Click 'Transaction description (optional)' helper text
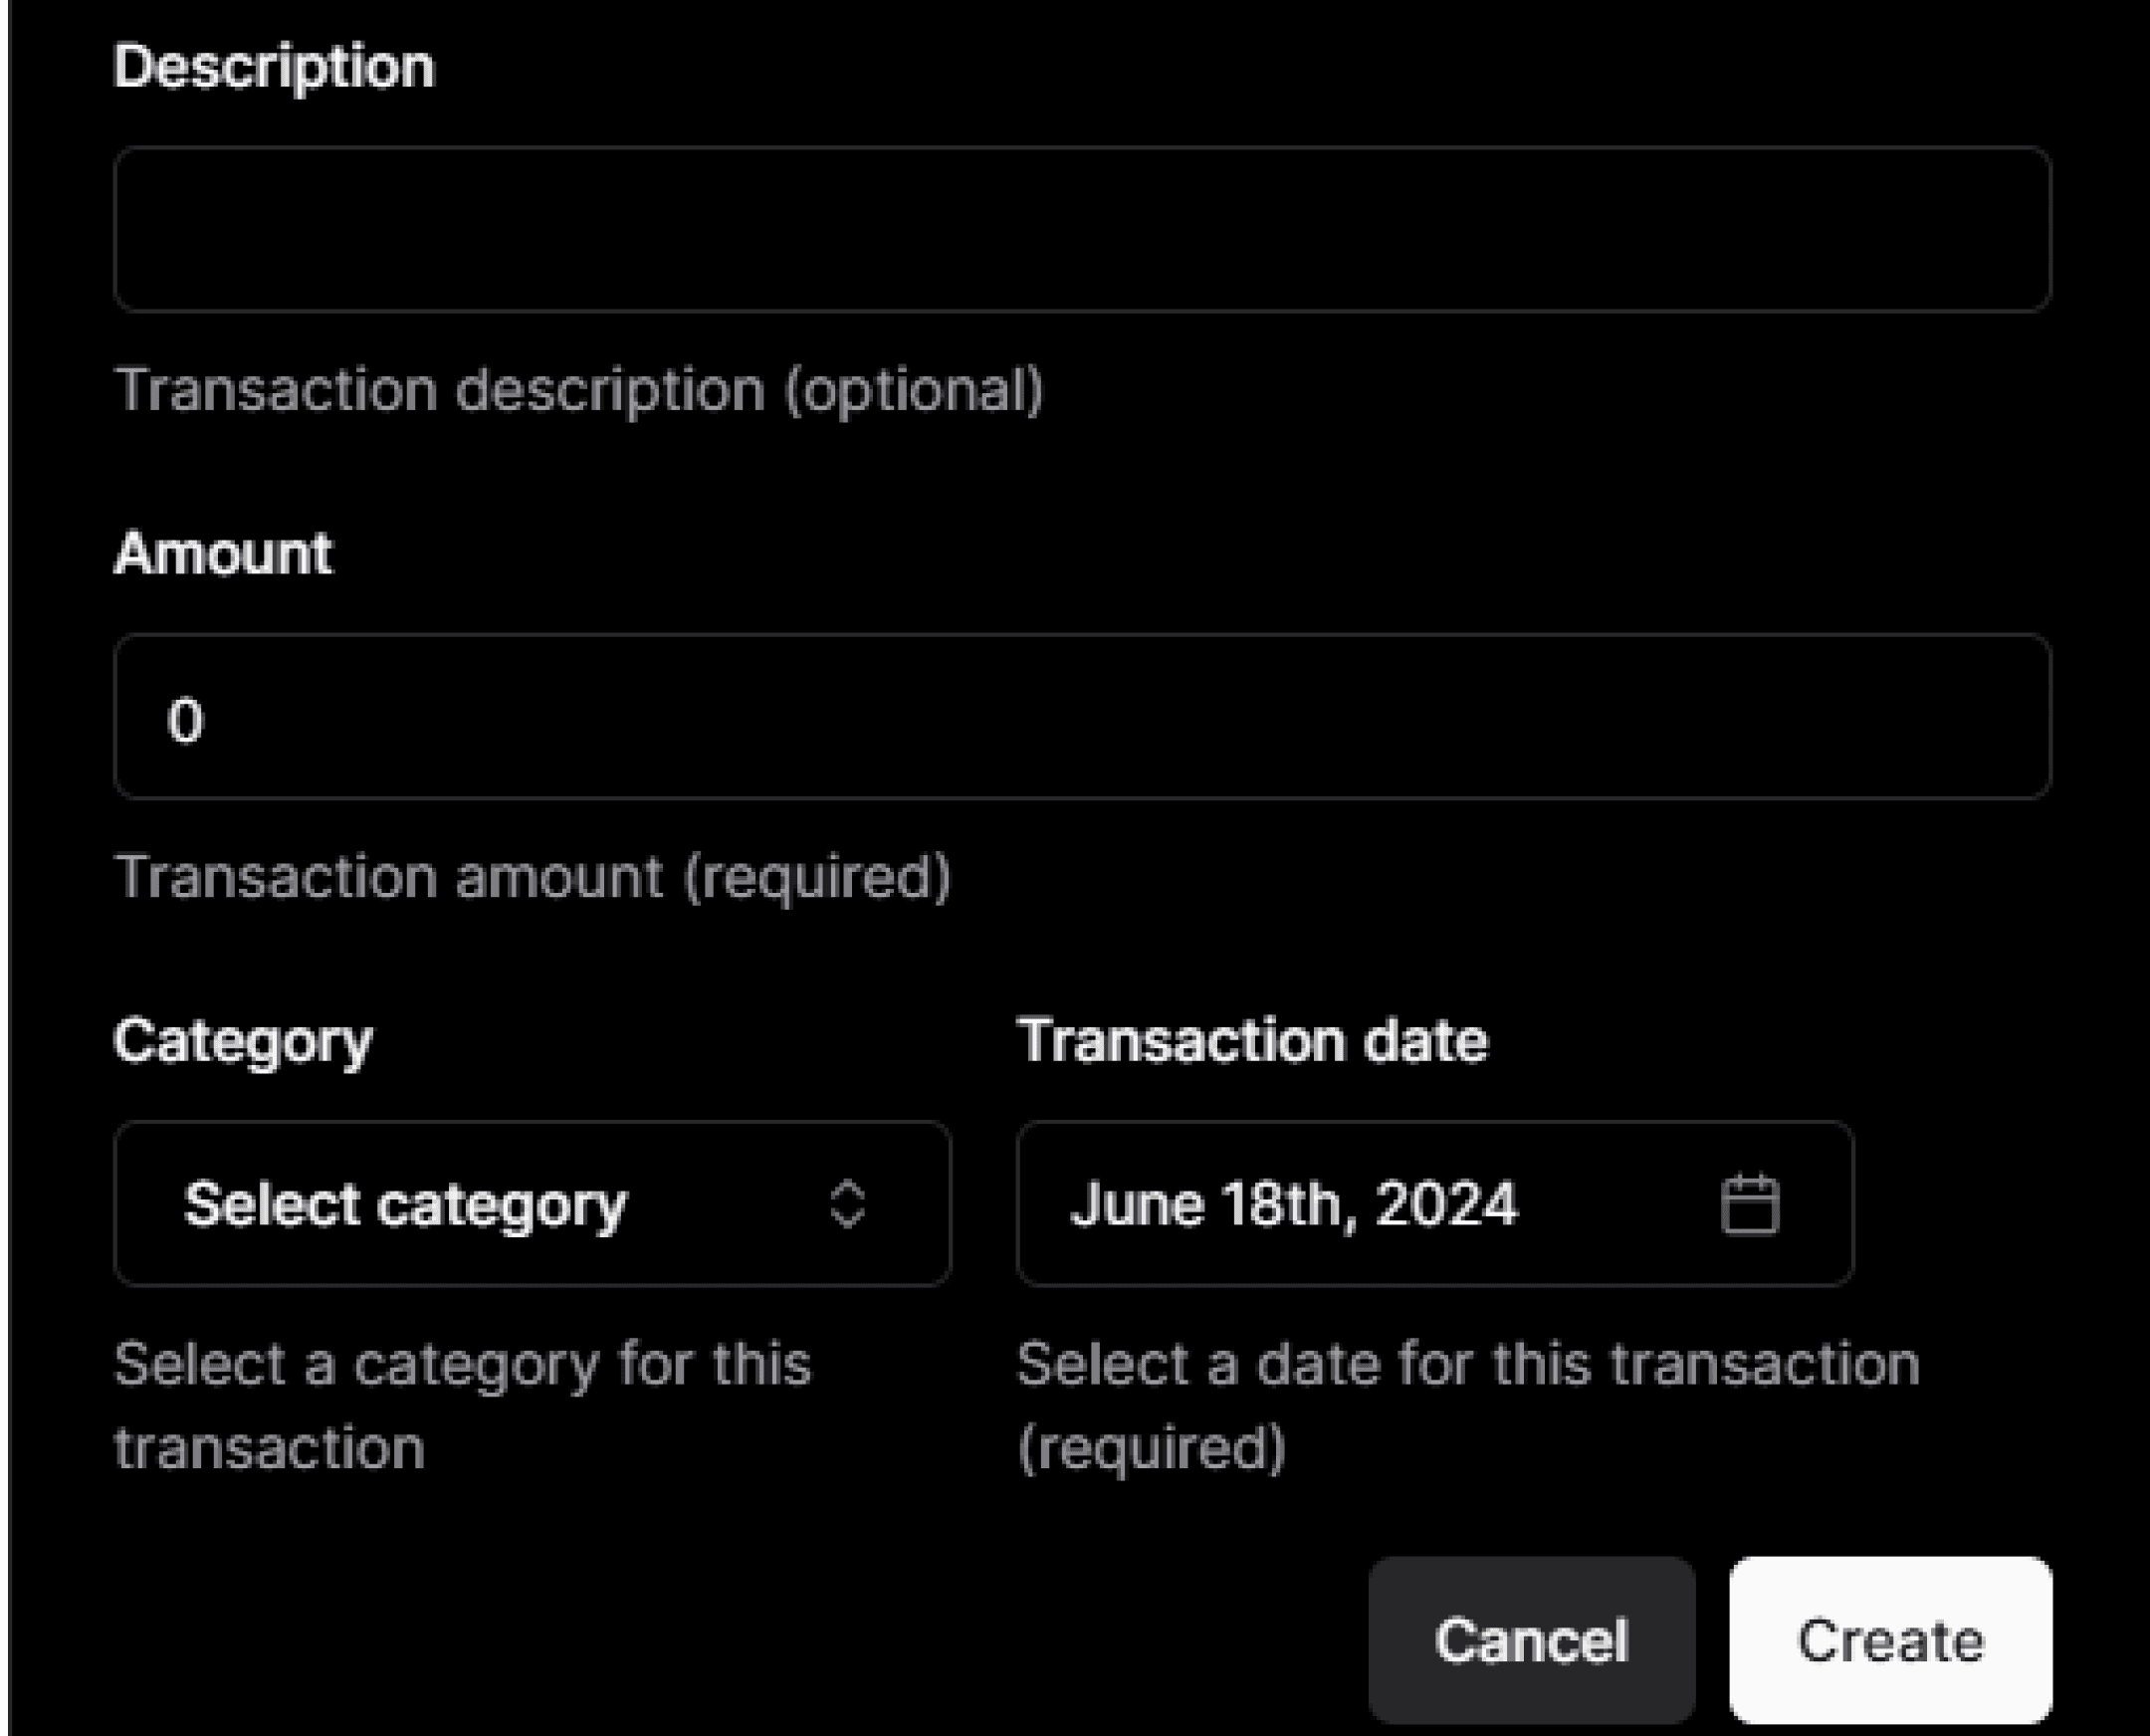This screenshot has height=1736, width=2150. coord(579,390)
